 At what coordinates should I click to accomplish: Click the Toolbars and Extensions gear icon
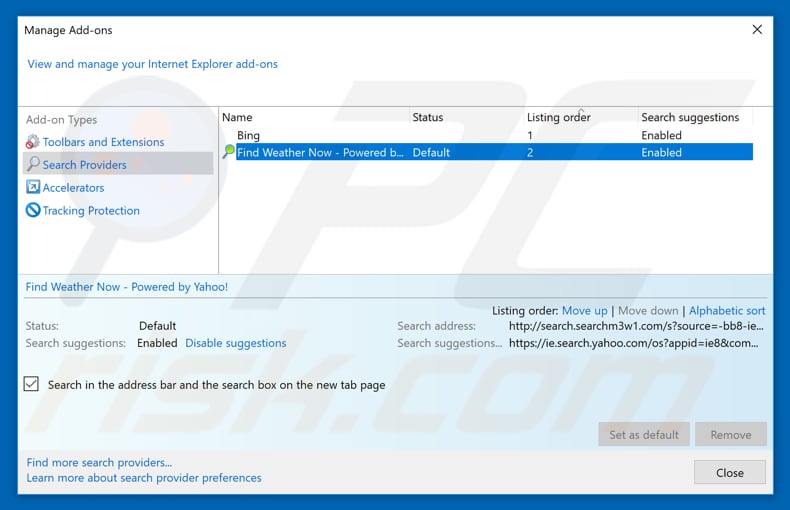tap(33, 142)
